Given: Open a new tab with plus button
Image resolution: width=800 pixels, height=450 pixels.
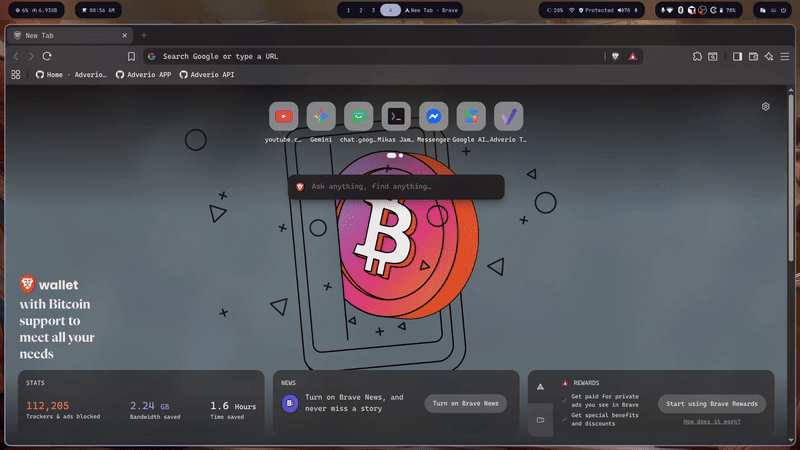Looking at the screenshot, I should pyautogui.click(x=144, y=36).
